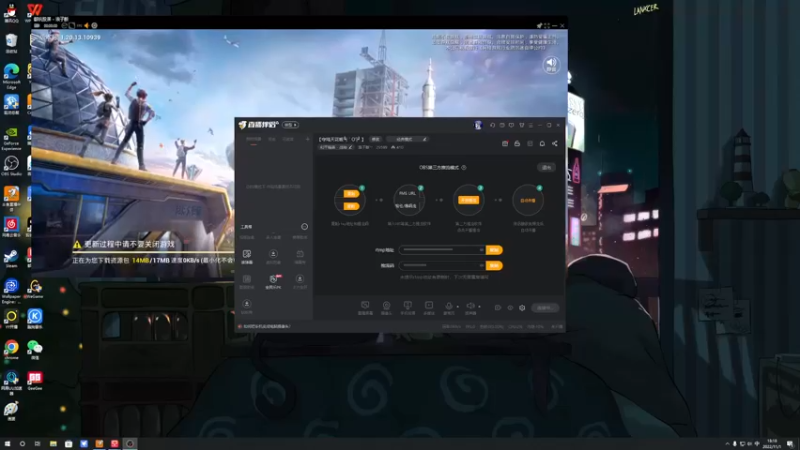Open the message icon in the companion title bar
The image size is (800, 450).
click(x=502, y=125)
